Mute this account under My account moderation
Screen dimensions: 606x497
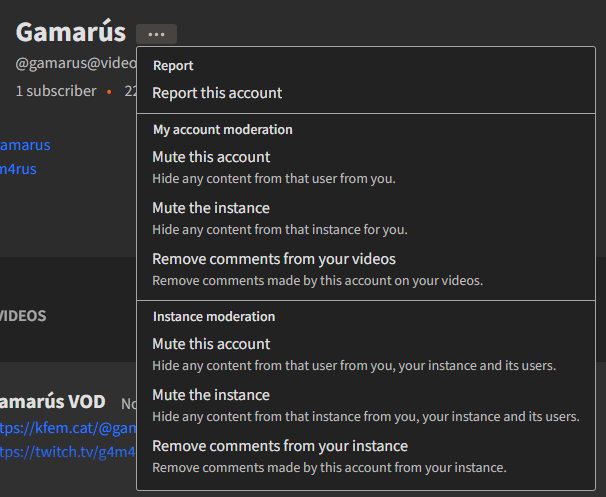[211, 157]
